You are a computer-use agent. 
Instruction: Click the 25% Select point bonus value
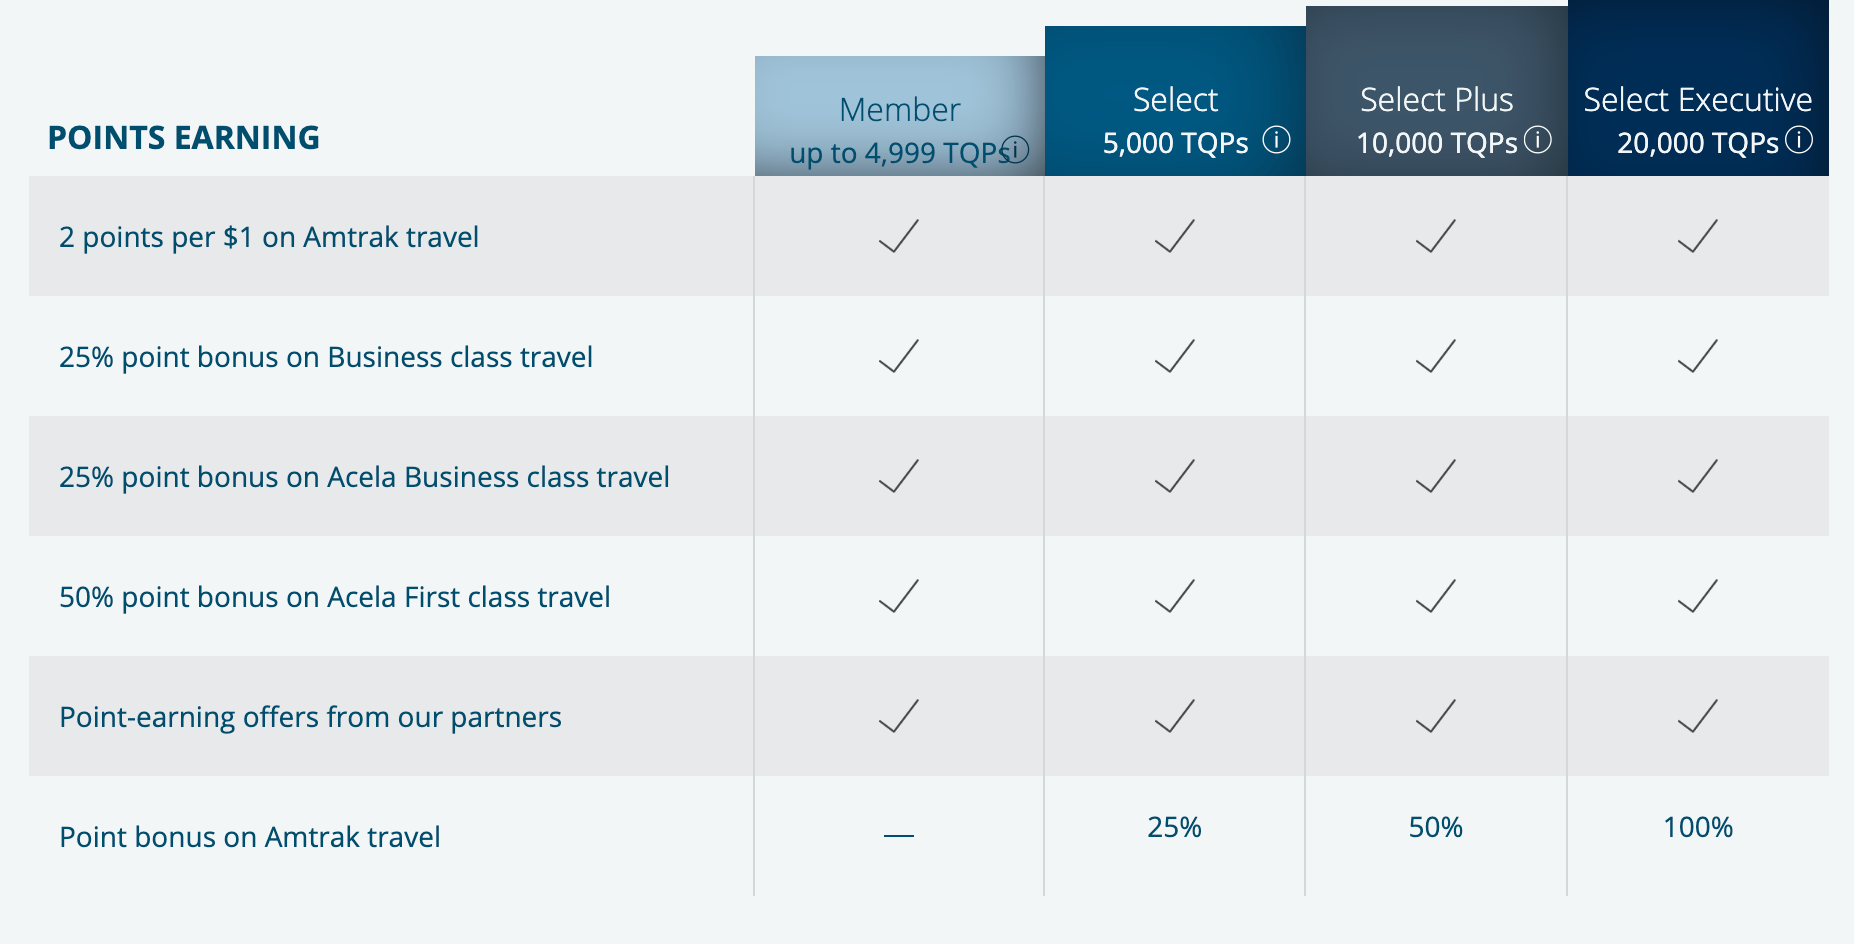[1174, 827]
